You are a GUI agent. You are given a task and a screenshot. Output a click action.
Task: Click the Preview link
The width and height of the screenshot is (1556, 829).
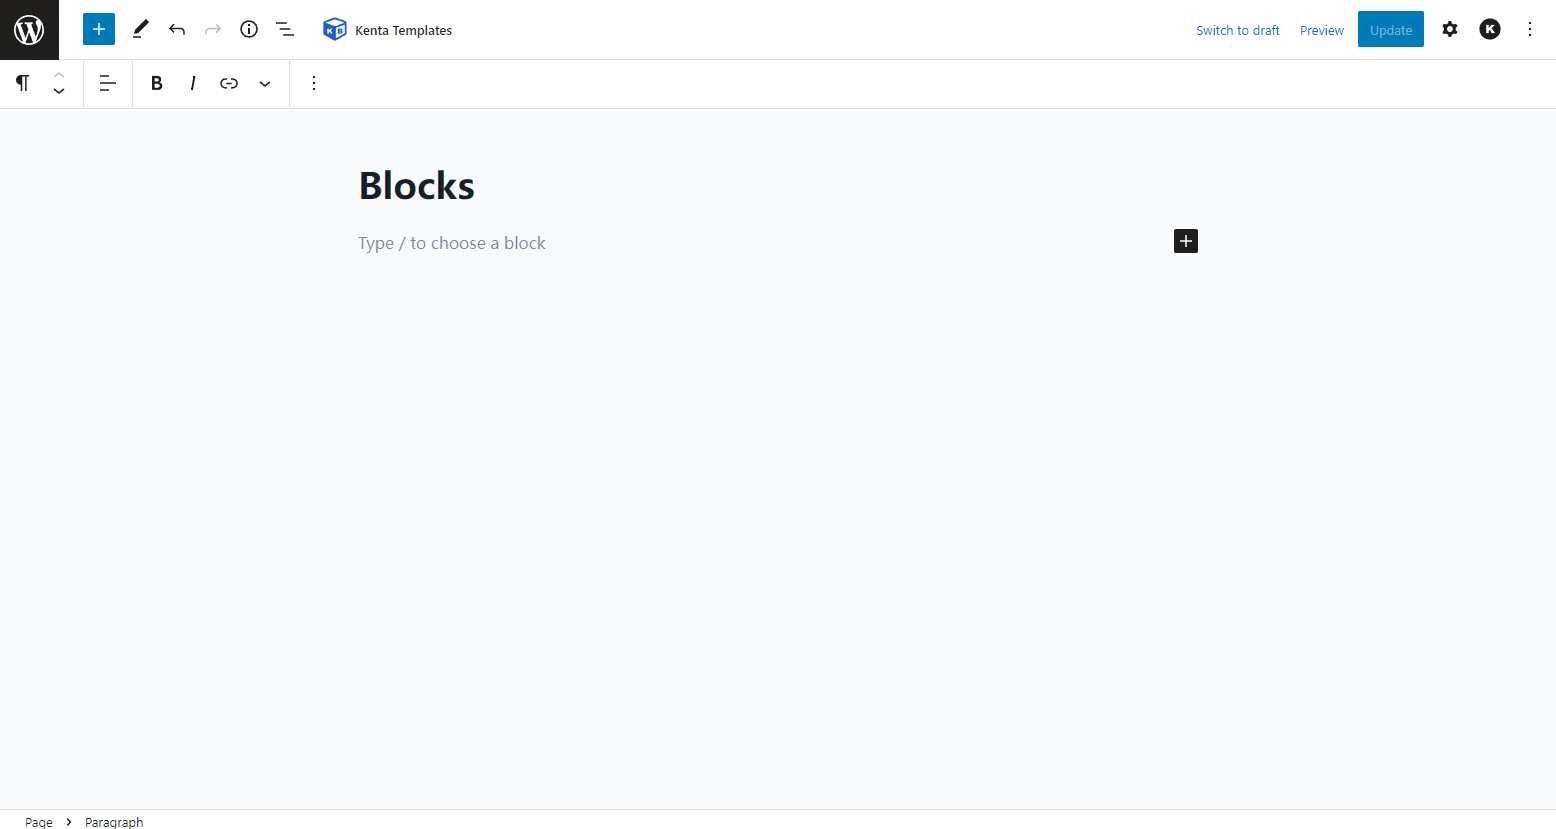point(1321,29)
